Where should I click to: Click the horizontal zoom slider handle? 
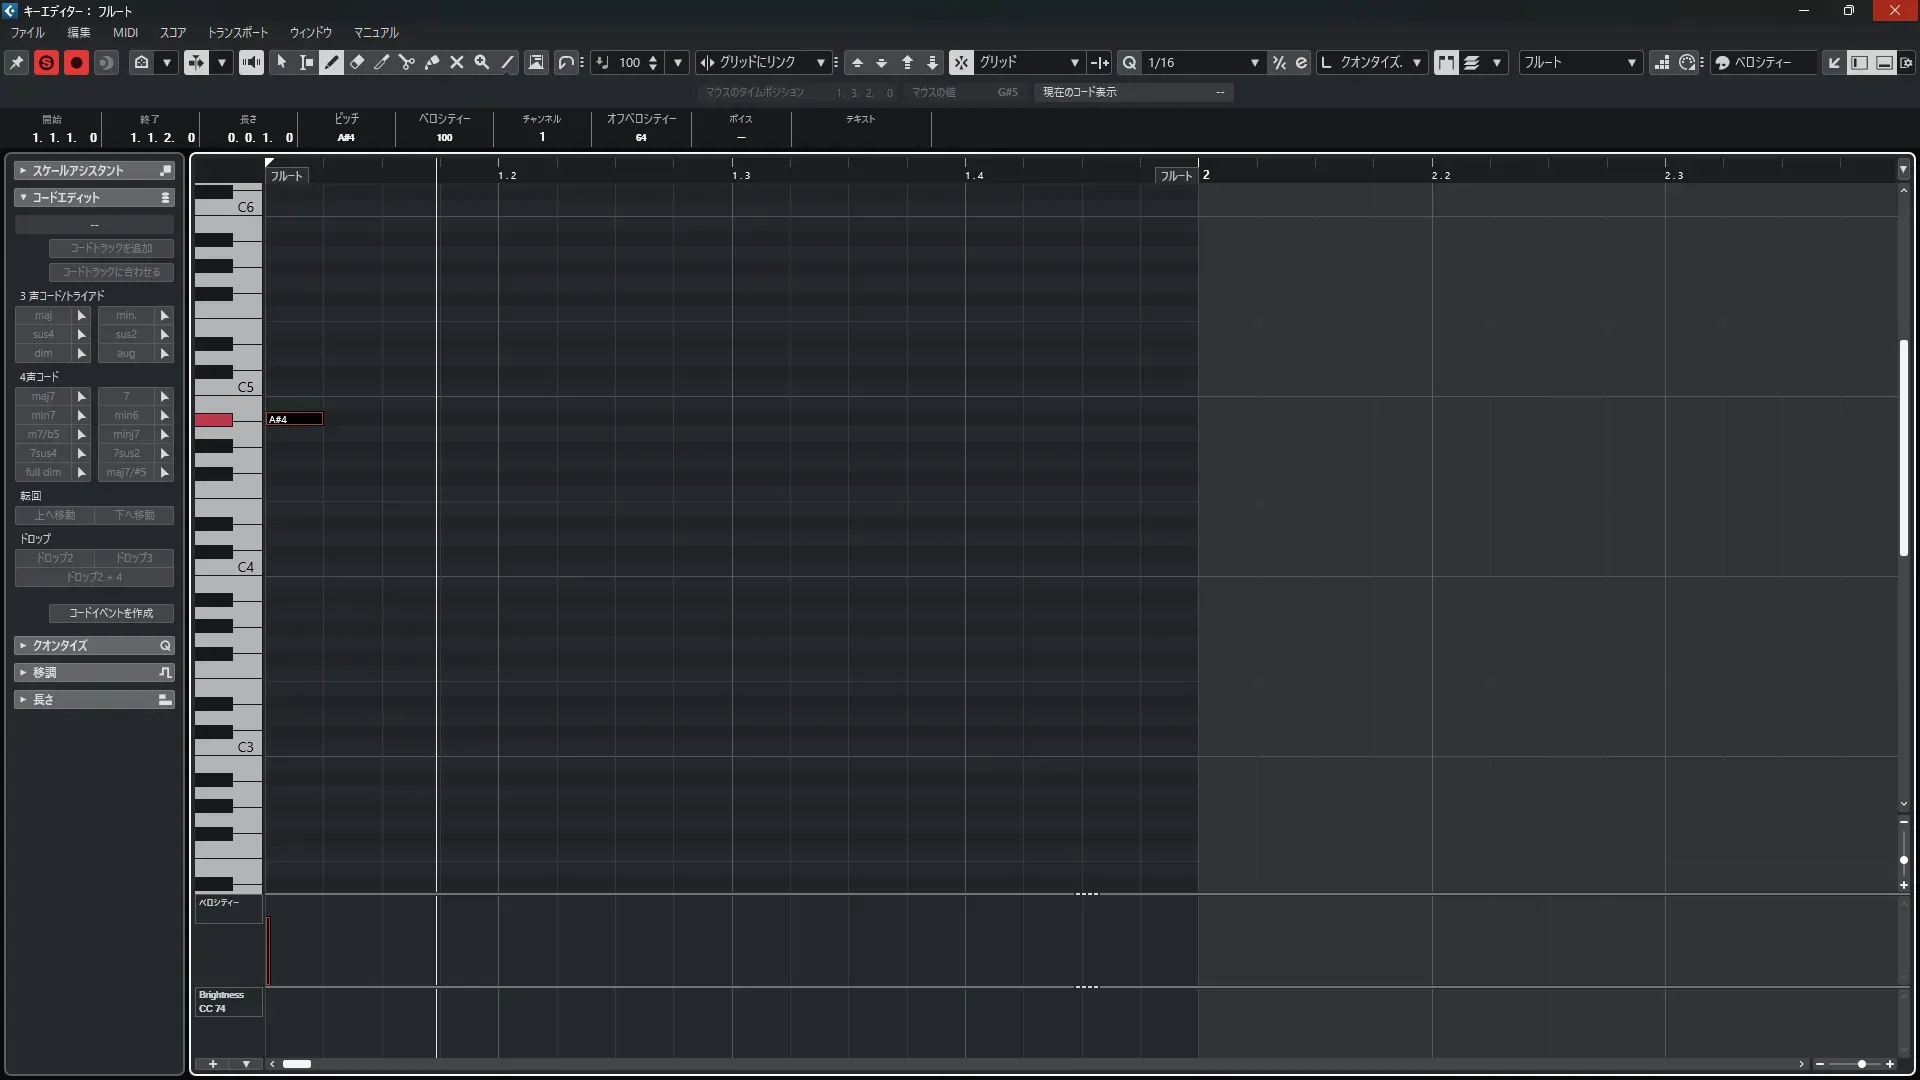click(x=1861, y=1064)
